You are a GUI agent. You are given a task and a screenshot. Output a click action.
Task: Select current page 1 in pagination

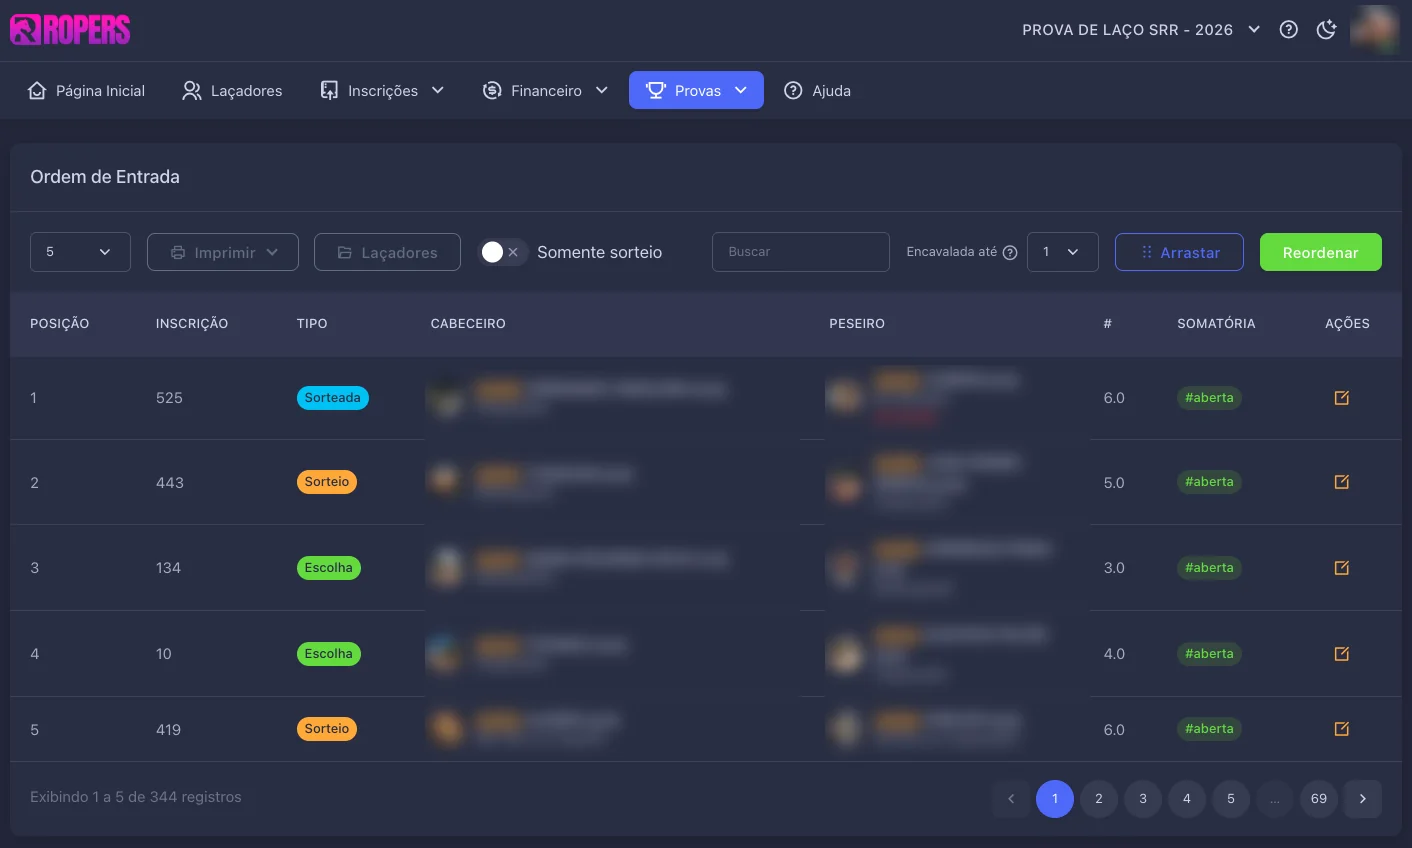pos(1055,799)
